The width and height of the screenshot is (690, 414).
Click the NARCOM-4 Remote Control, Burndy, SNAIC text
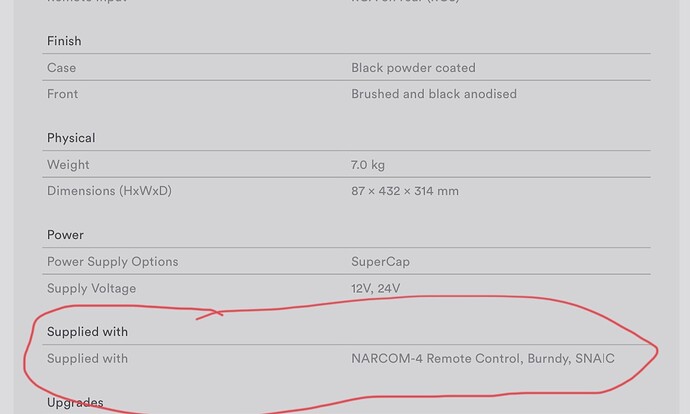(483, 358)
